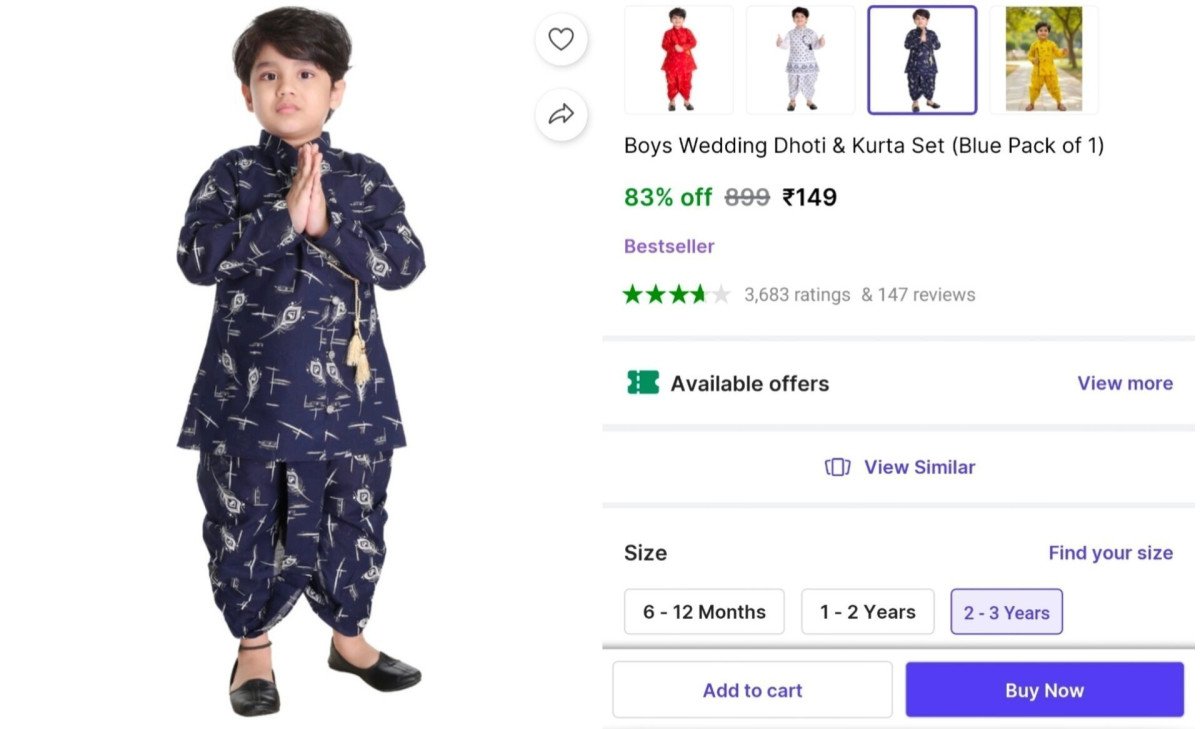The image size is (1200, 729).
Task: Tap the heart wishlist icon
Action: (561, 40)
